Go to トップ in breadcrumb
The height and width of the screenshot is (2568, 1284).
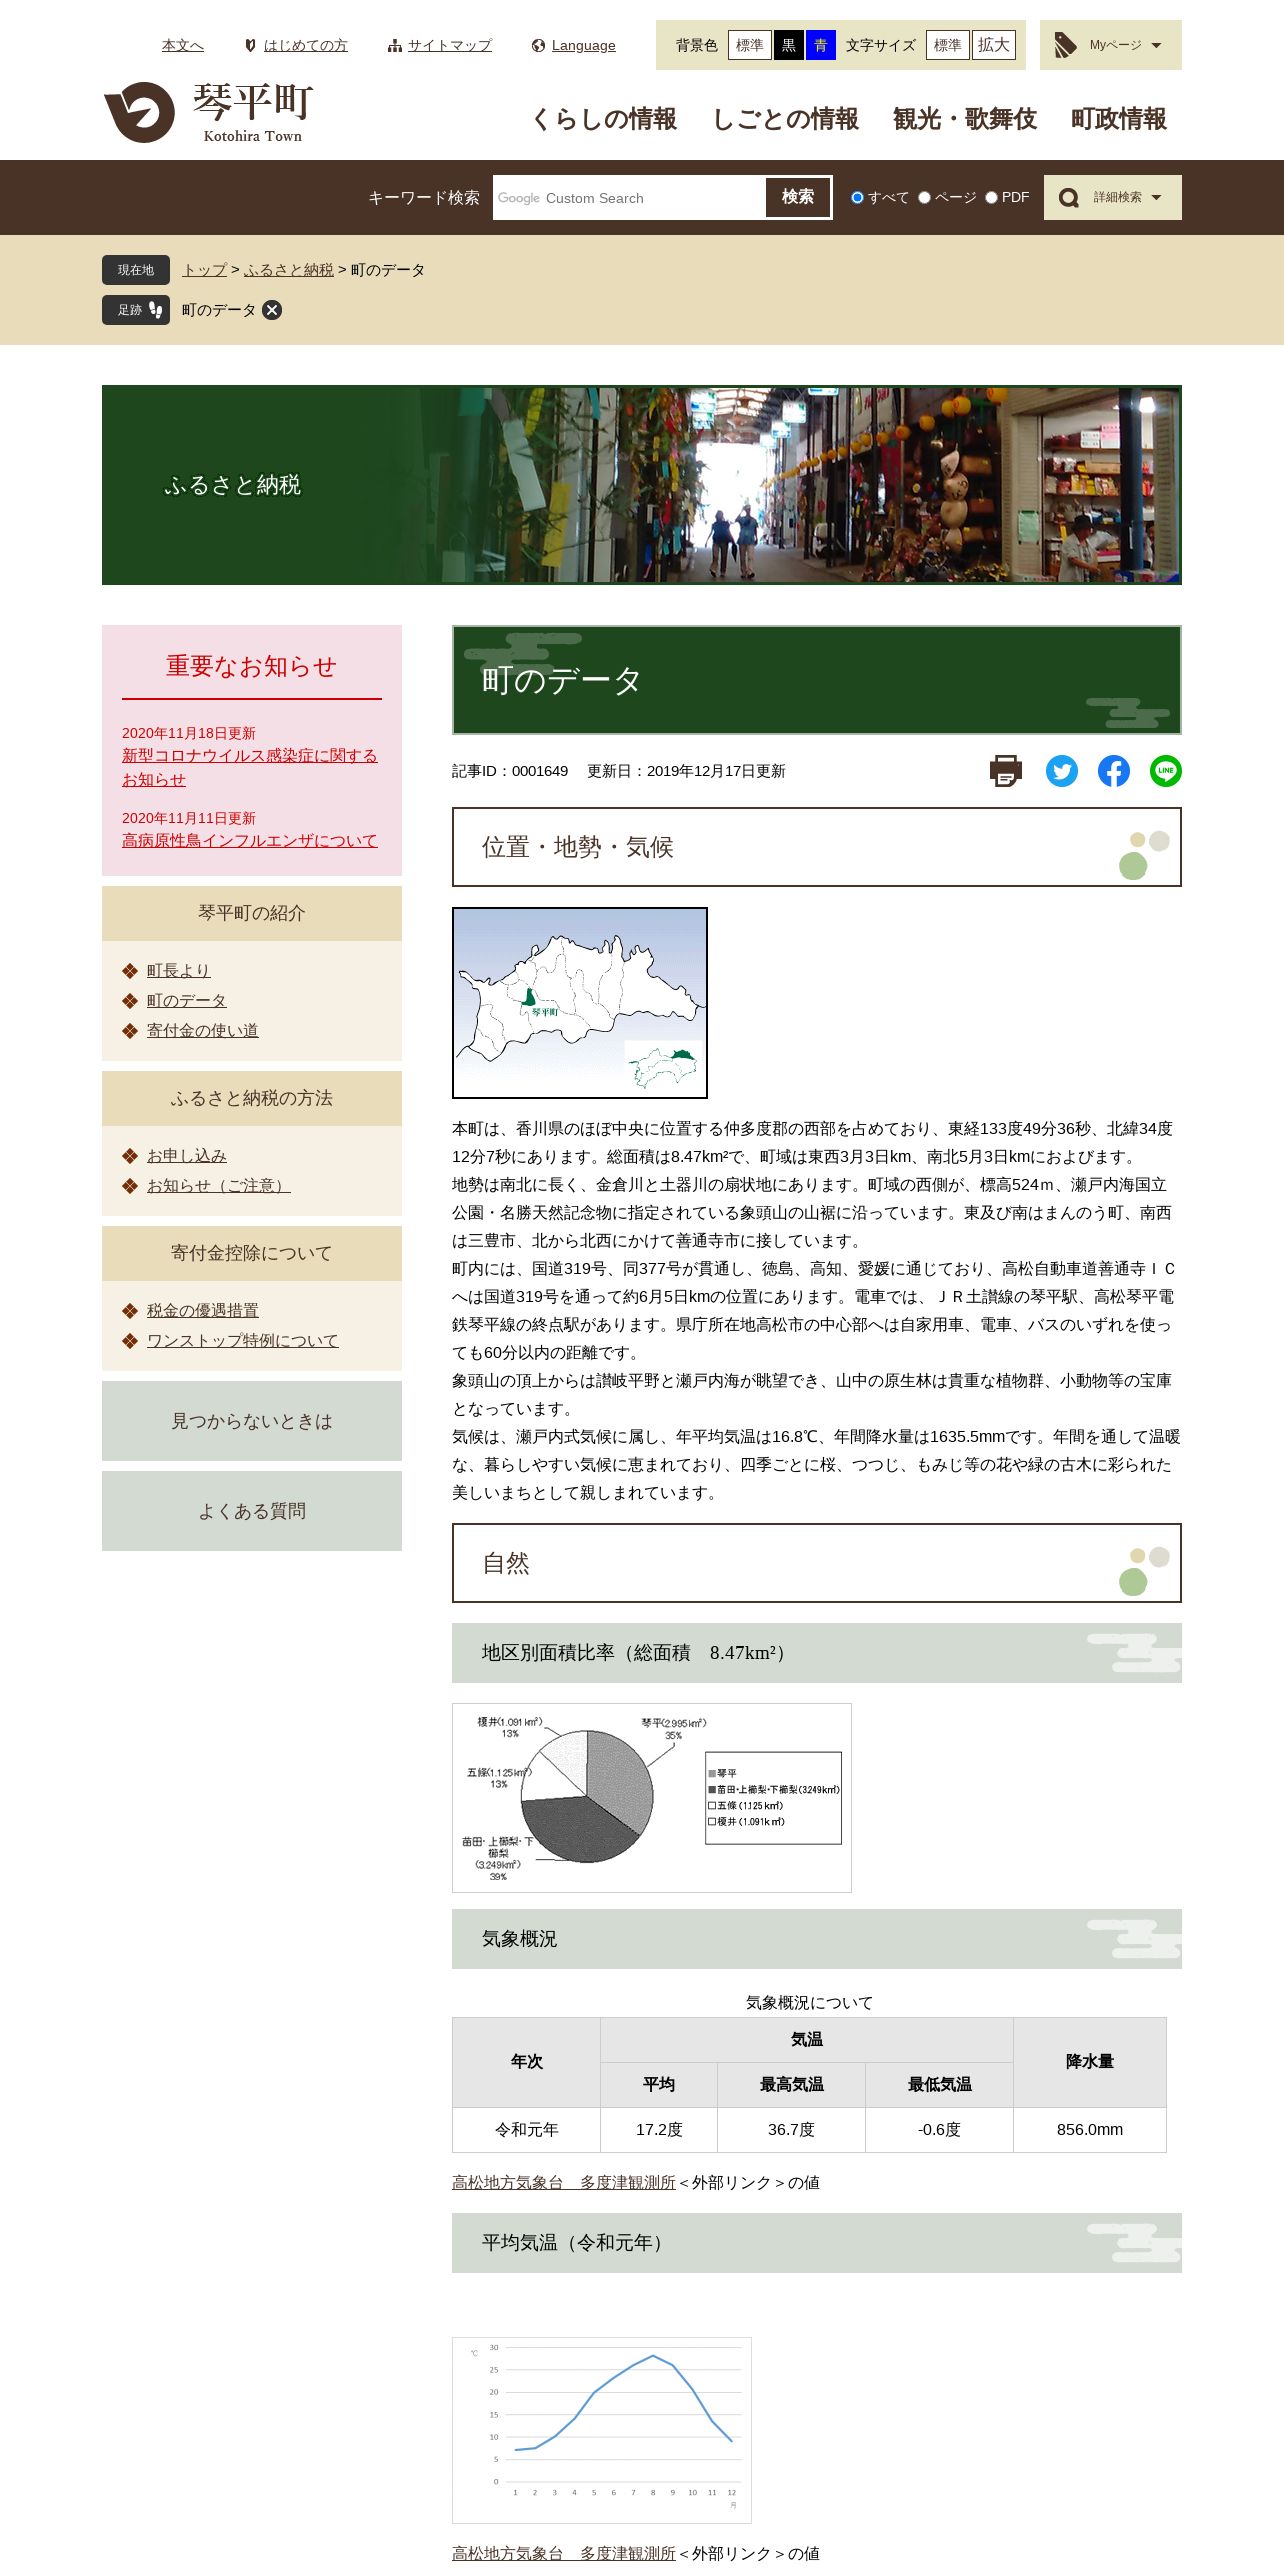pyautogui.click(x=205, y=270)
